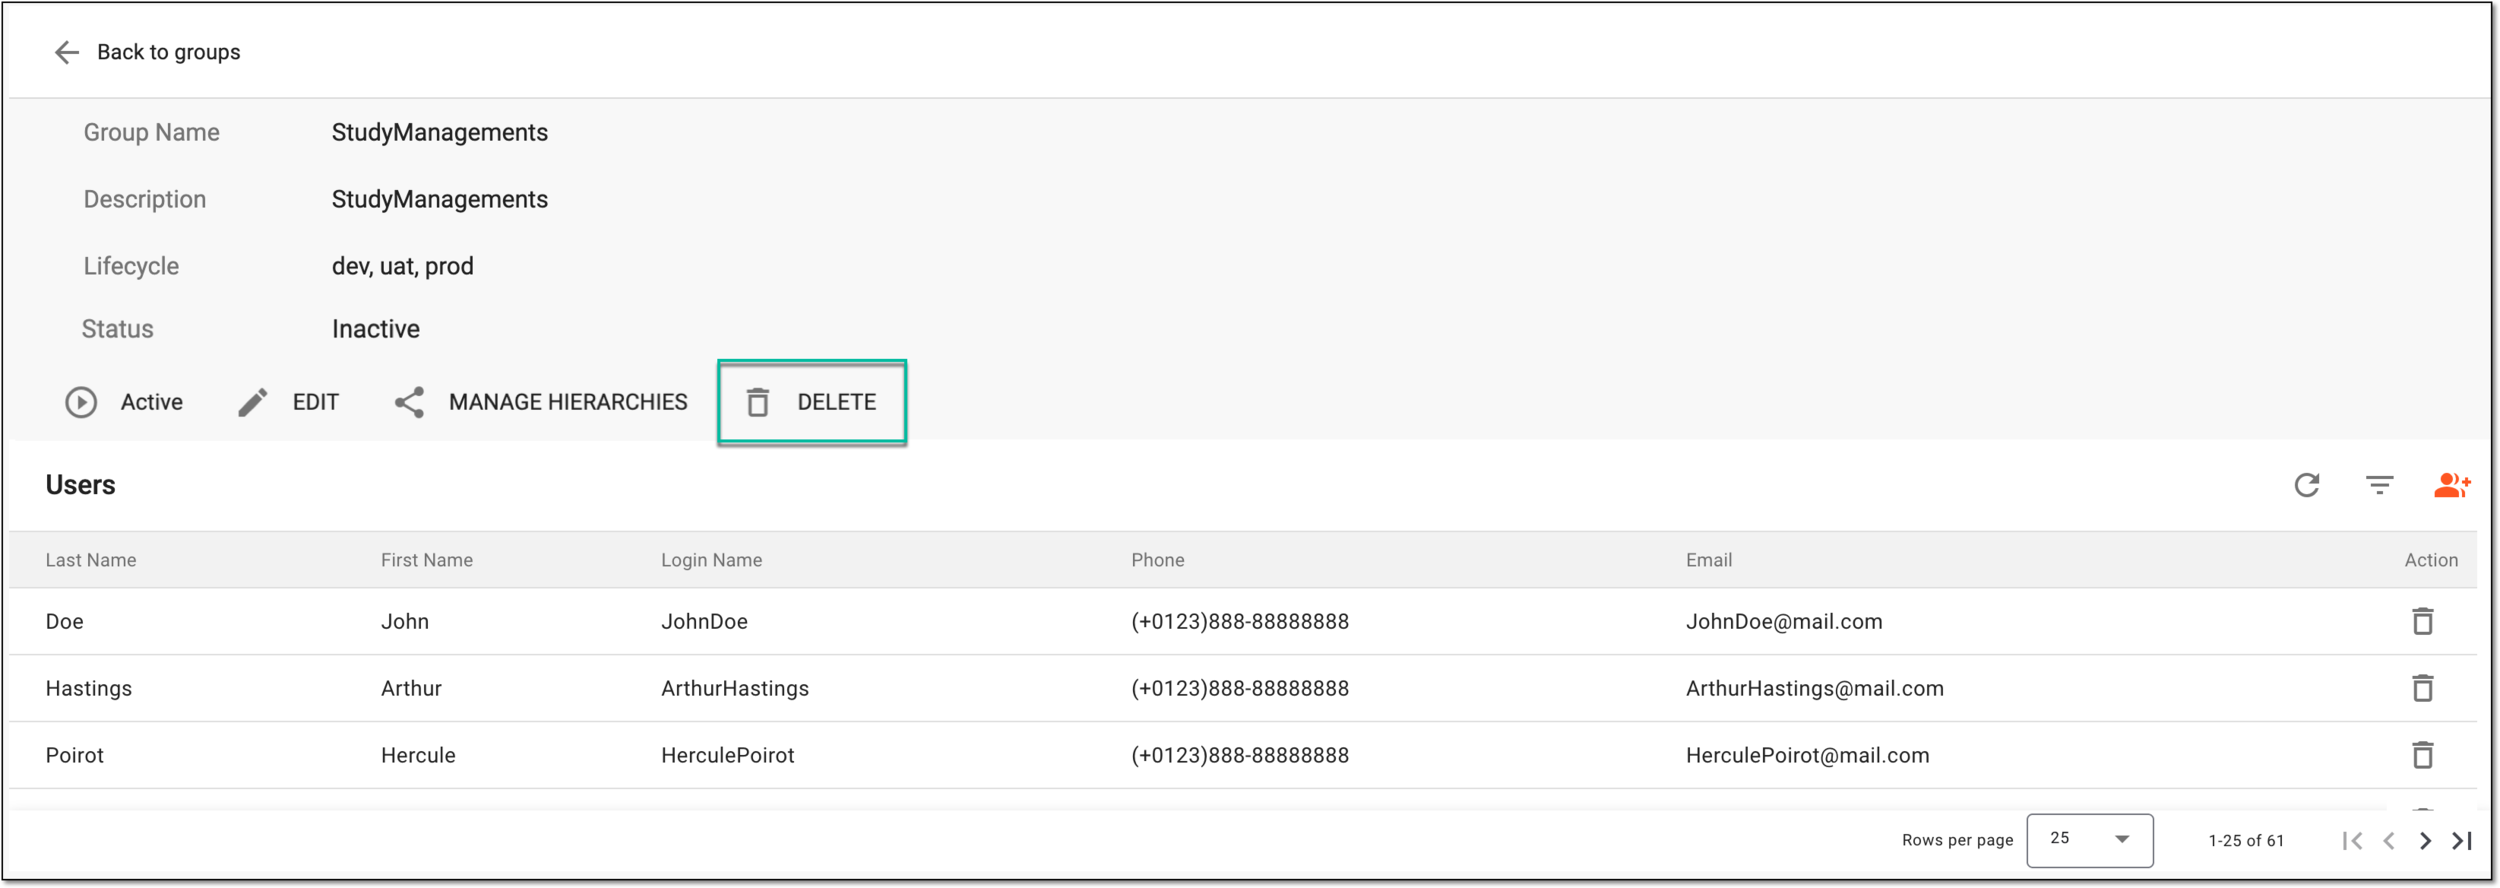Click the share icon for hierarchies
Screen dimensions: 2500x888
coord(409,402)
